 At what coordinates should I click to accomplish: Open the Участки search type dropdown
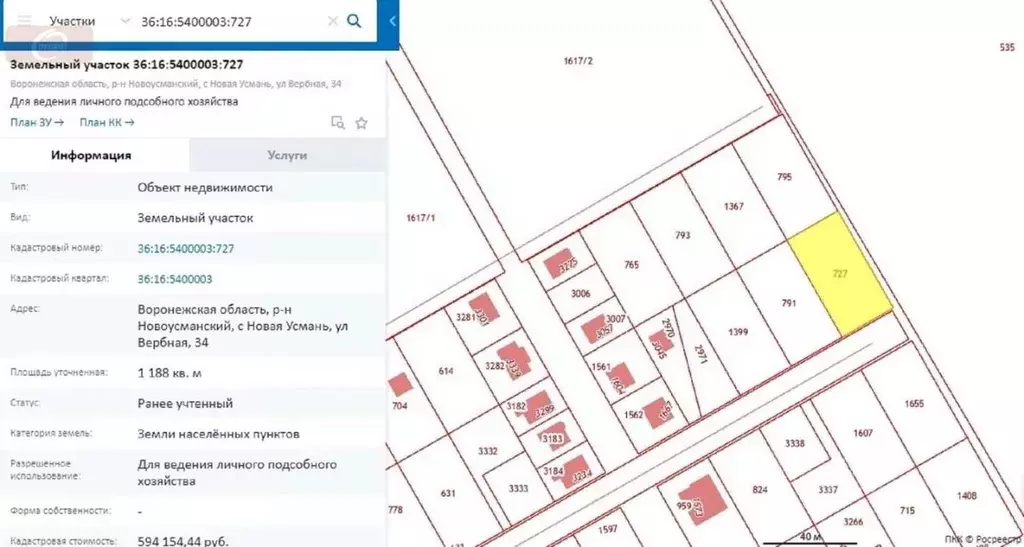123,20
